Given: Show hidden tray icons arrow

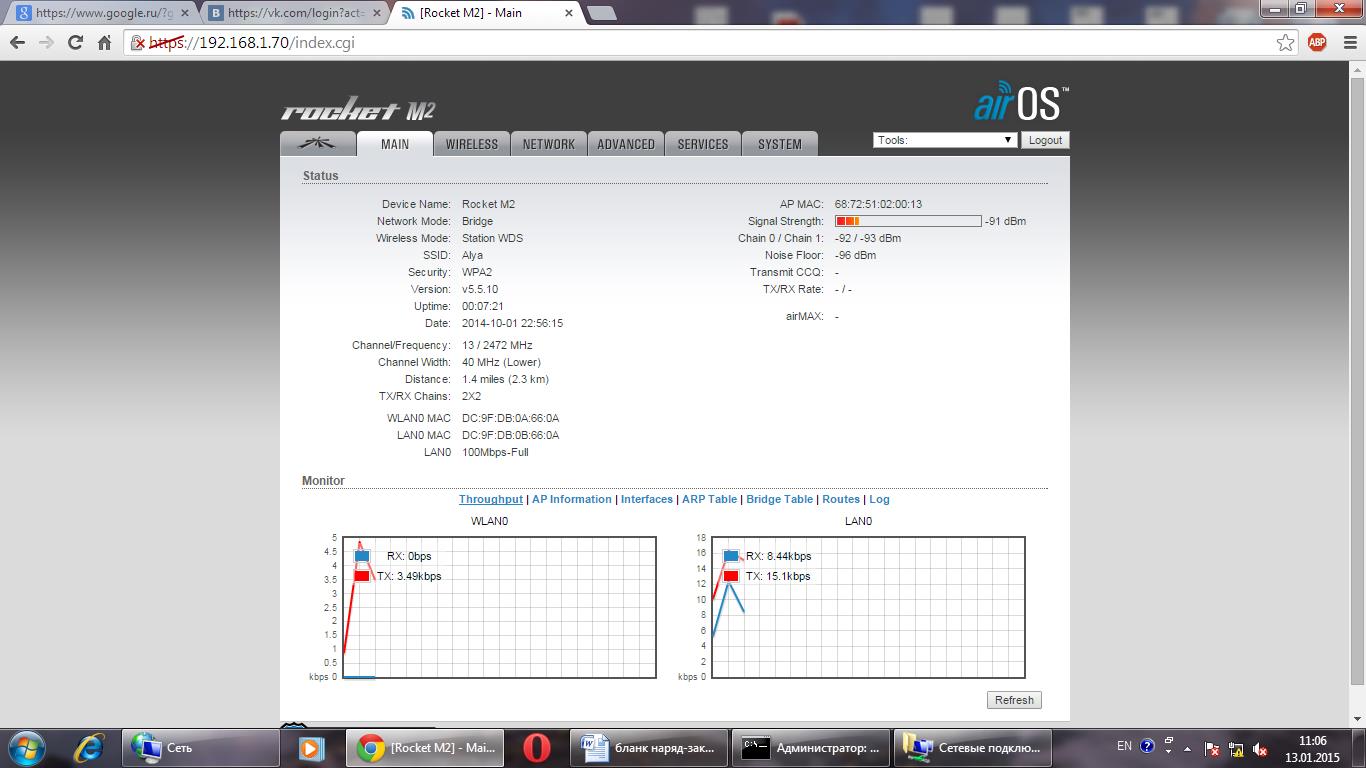Looking at the screenshot, I should pos(1189,747).
